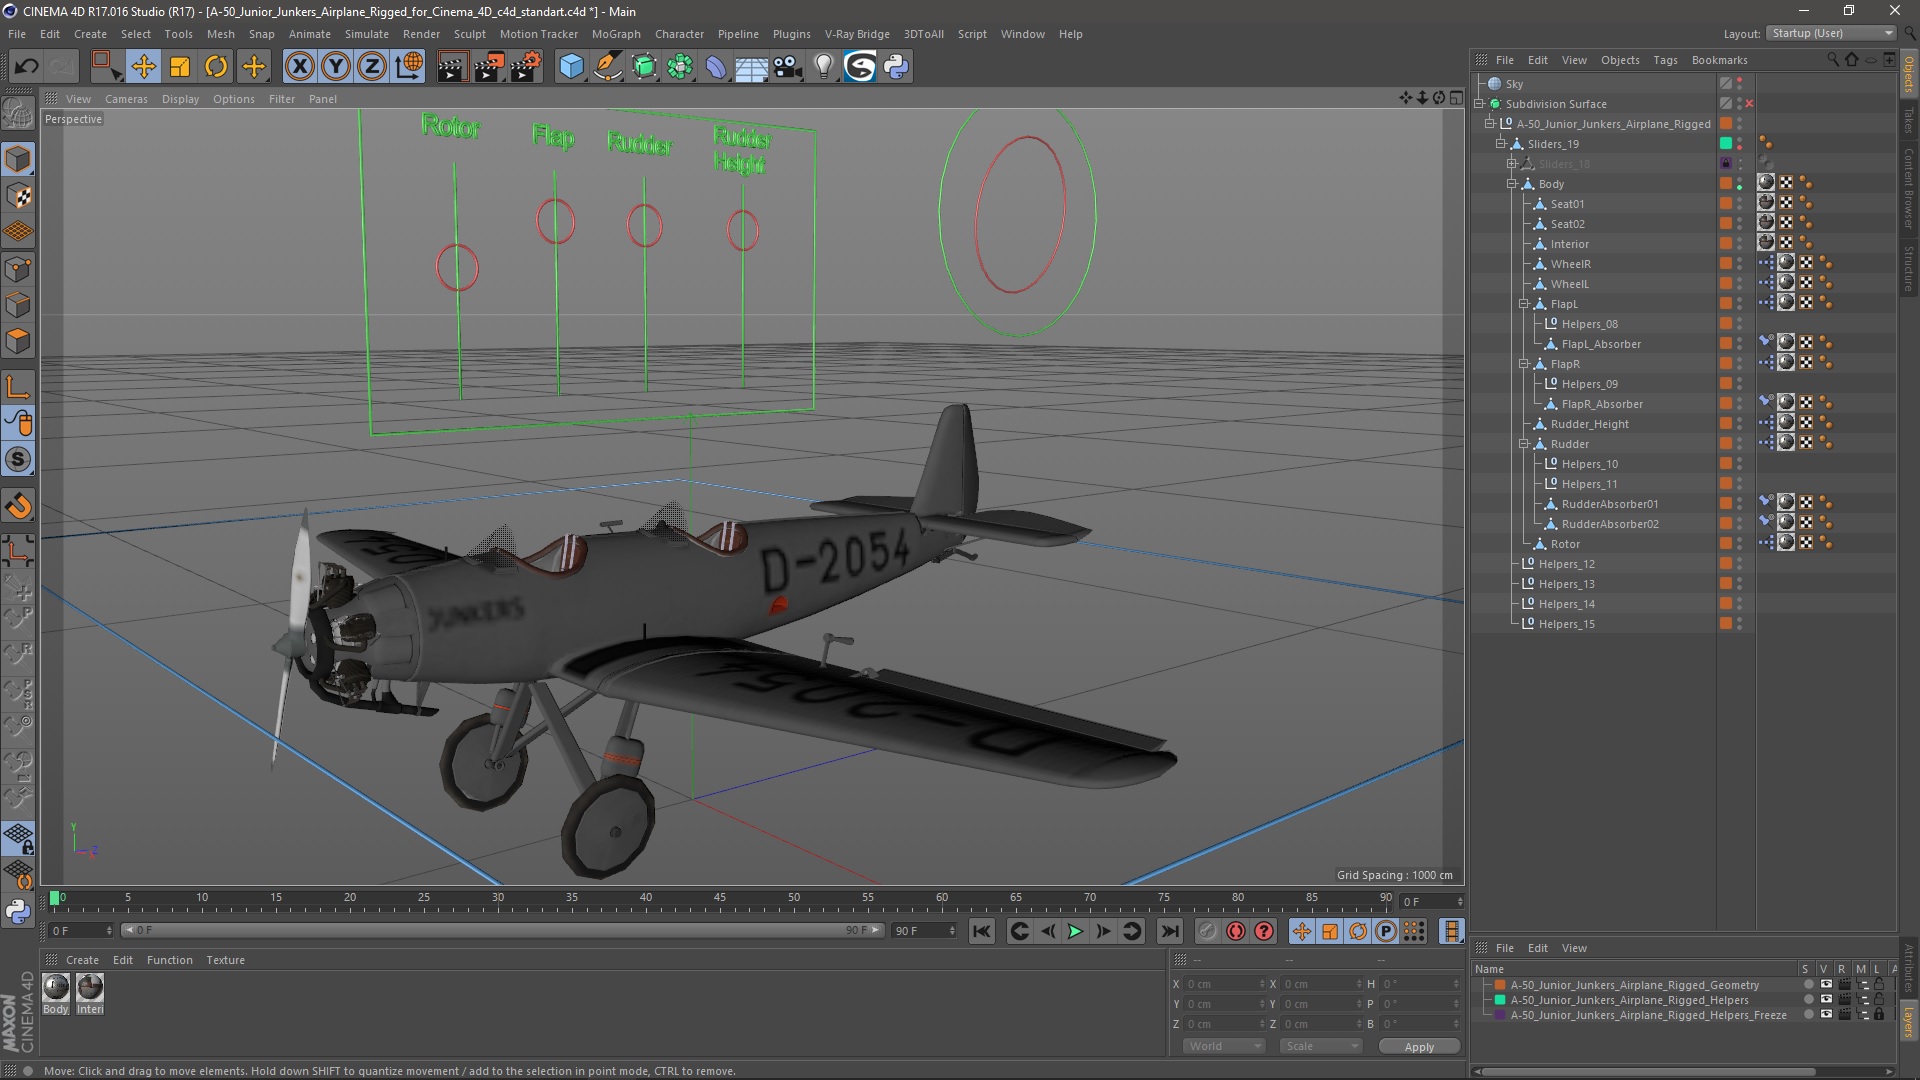This screenshot has width=1920, height=1080.
Task: Add a floor environment object
Action: point(752,67)
